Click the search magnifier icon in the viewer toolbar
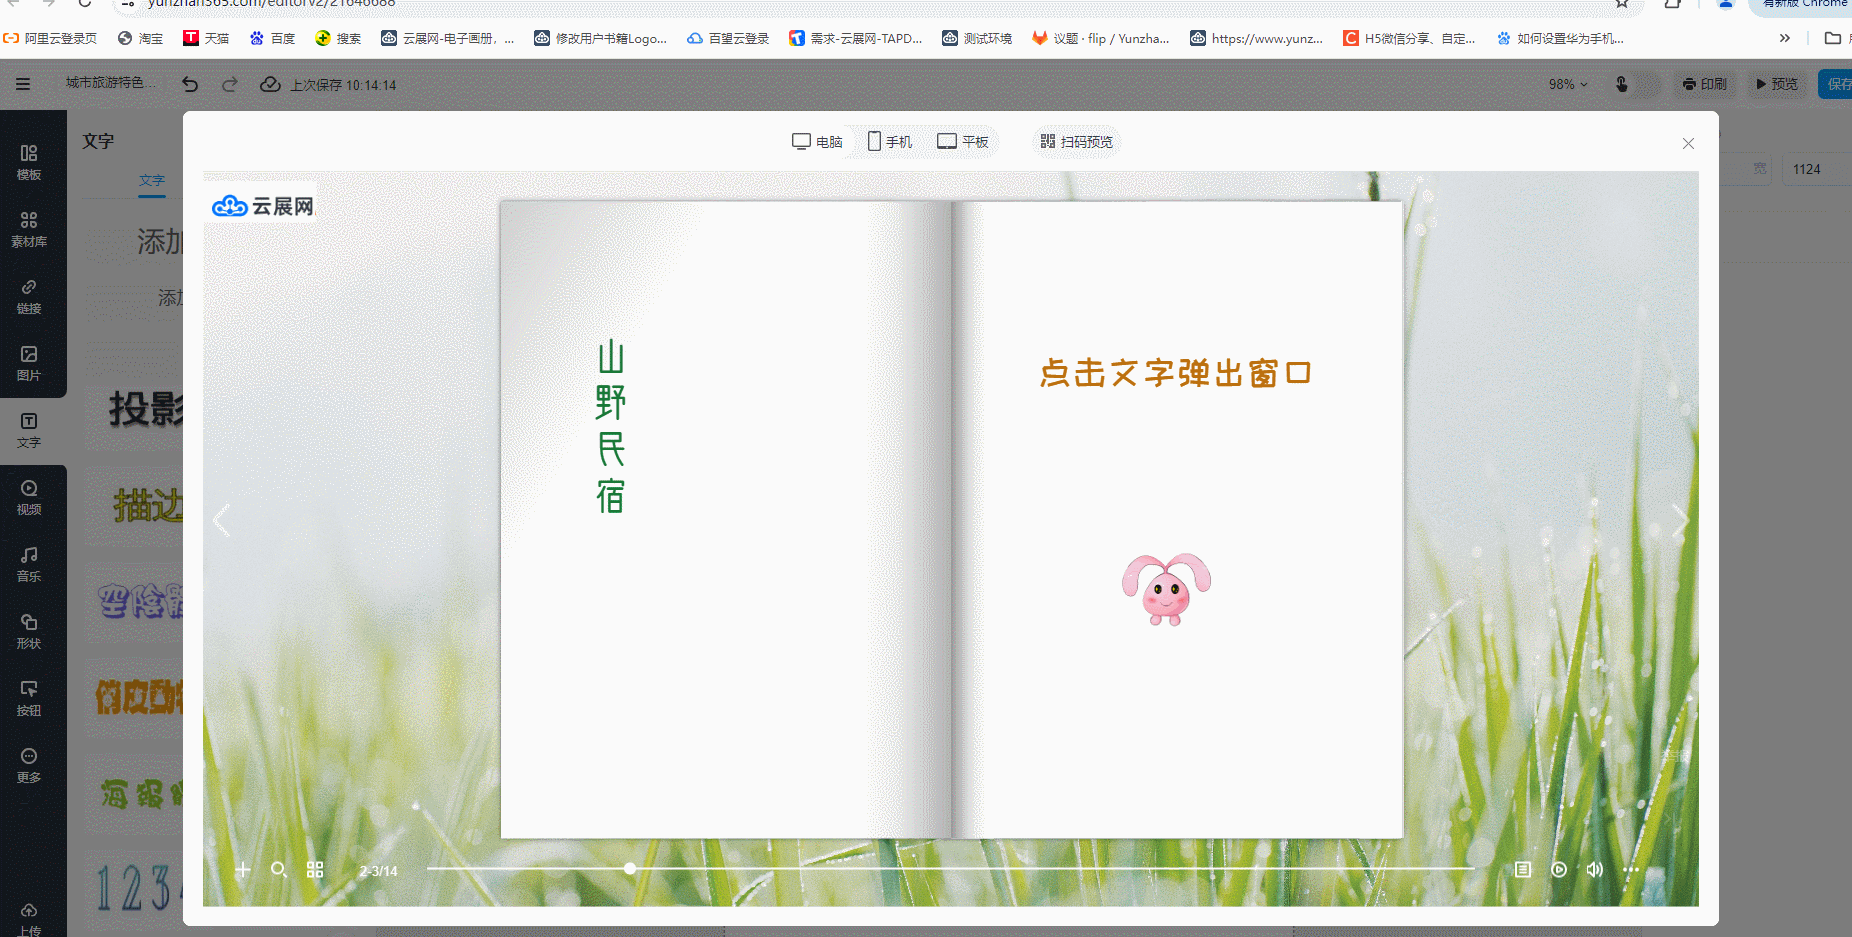 pyautogui.click(x=279, y=870)
